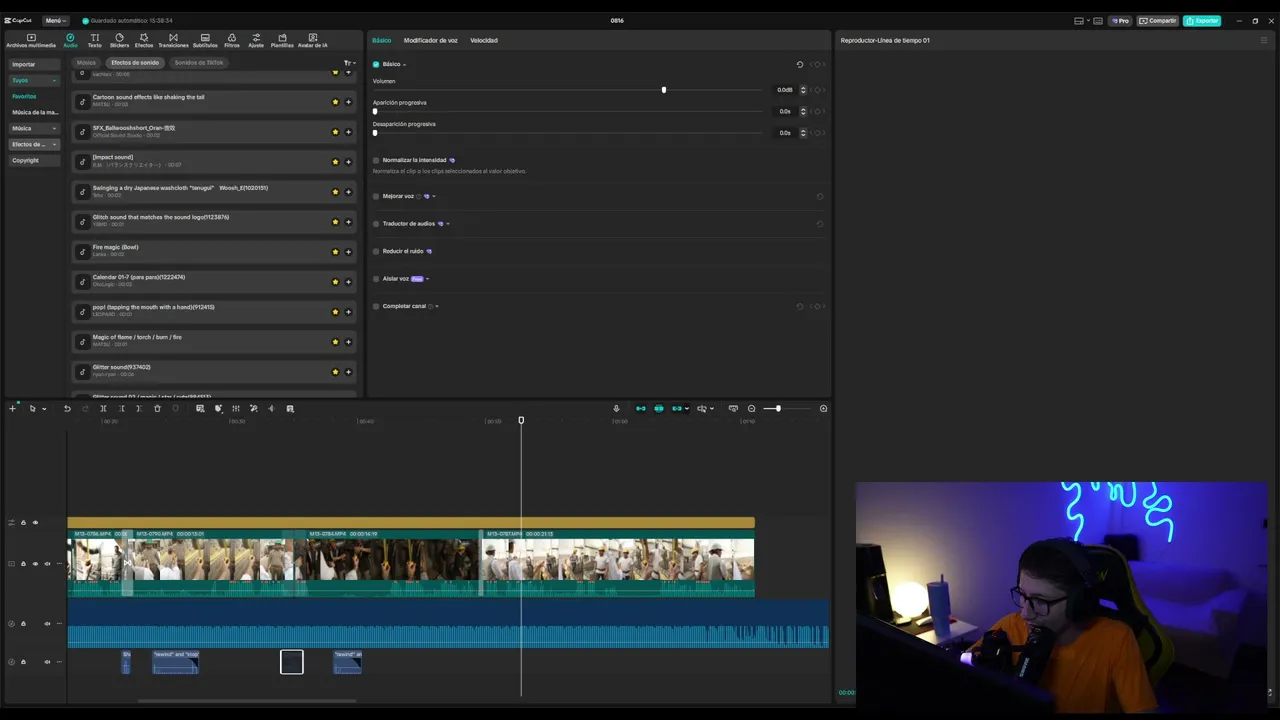This screenshot has width=1280, height=720.
Task: Click the Desaparición progresiva slider handle
Action: (x=375, y=133)
